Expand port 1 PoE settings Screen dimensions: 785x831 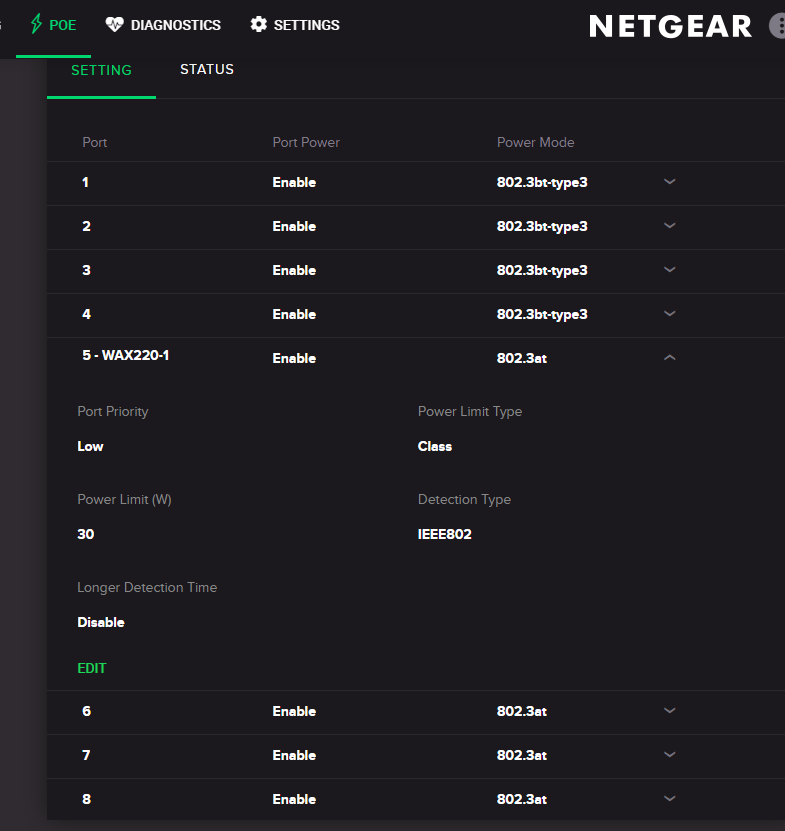pyautogui.click(x=670, y=182)
